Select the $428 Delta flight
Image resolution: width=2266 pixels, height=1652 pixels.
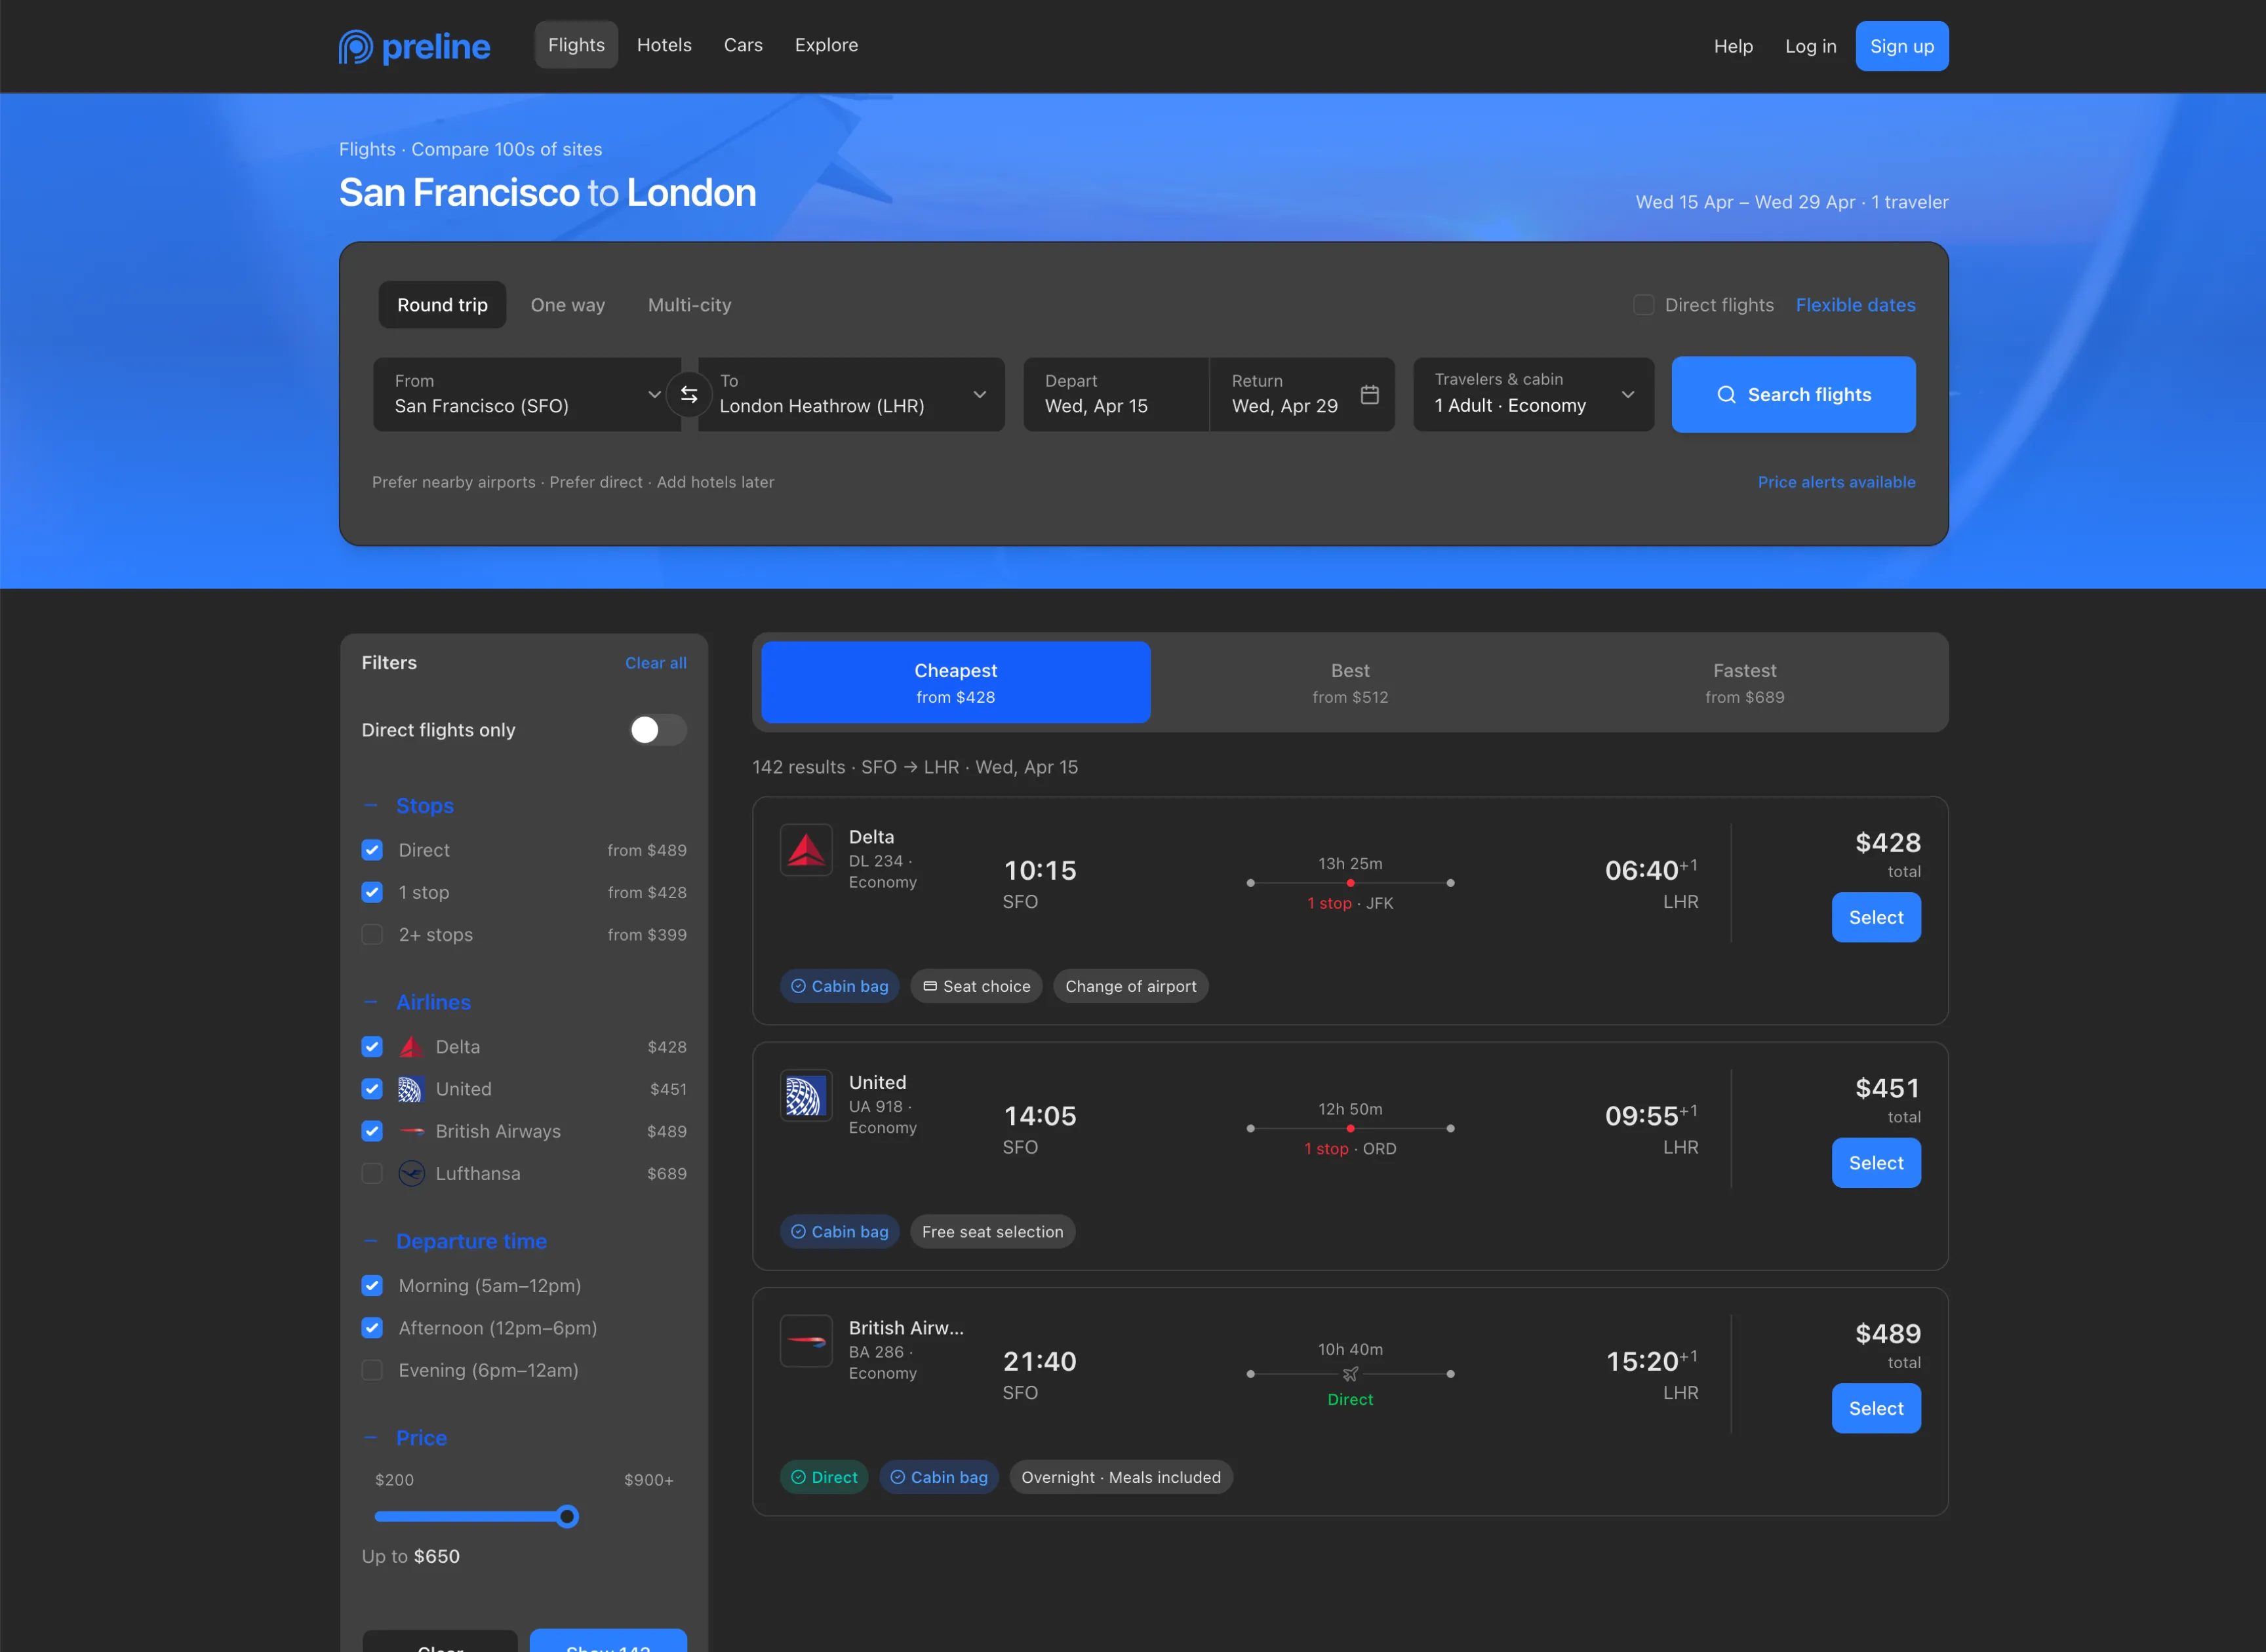point(1876,917)
